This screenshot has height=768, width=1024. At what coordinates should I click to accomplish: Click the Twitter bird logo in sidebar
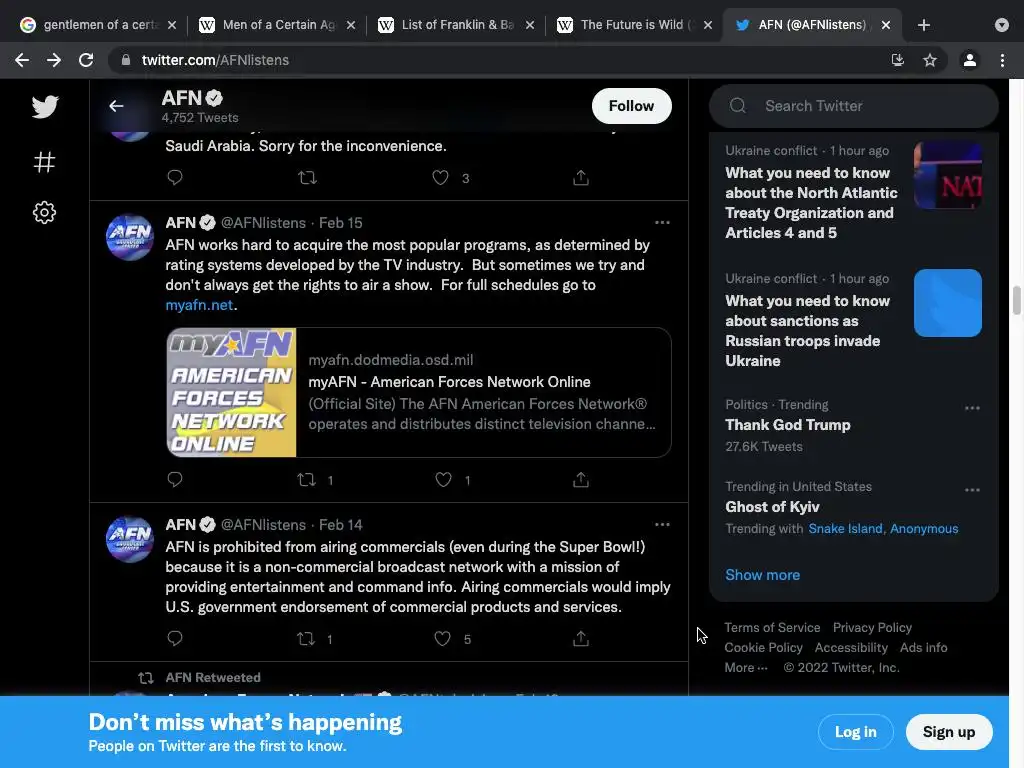click(44, 106)
